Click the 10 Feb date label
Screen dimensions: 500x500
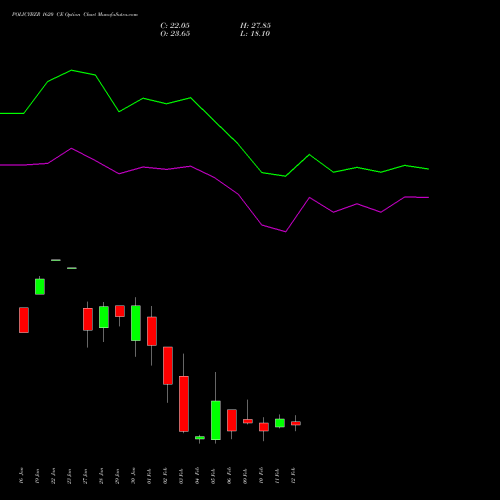click(x=262, y=476)
